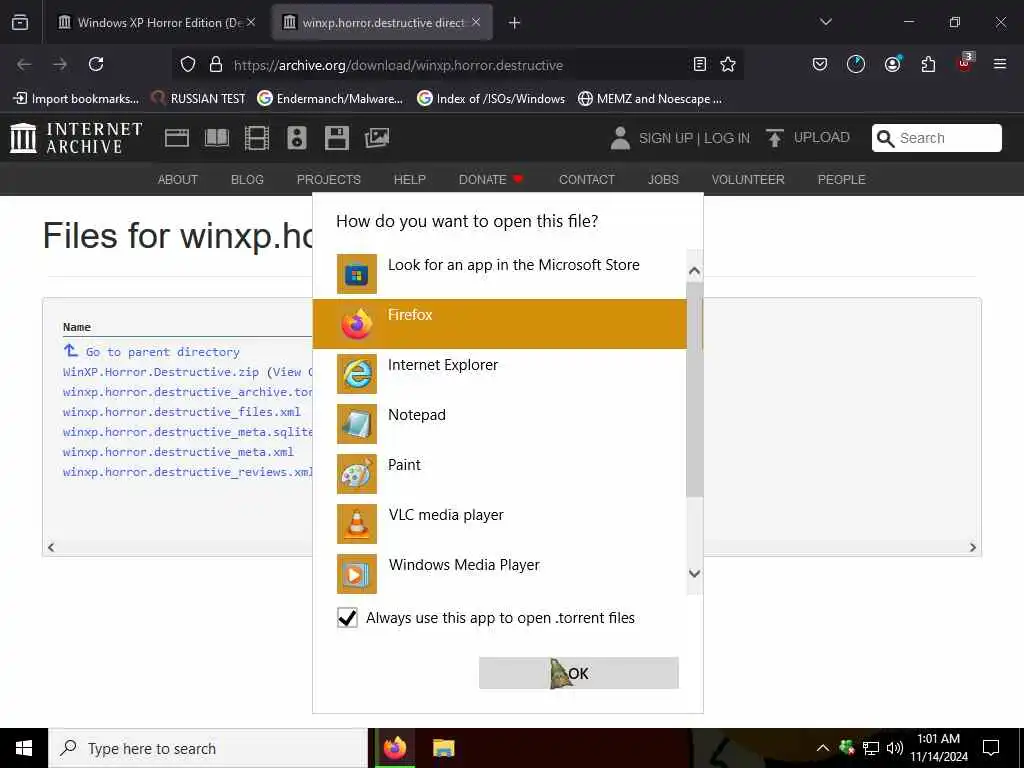Toggle reader view icon in address bar
Image resolution: width=1024 pixels, height=768 pixels.
coord(699,64)
